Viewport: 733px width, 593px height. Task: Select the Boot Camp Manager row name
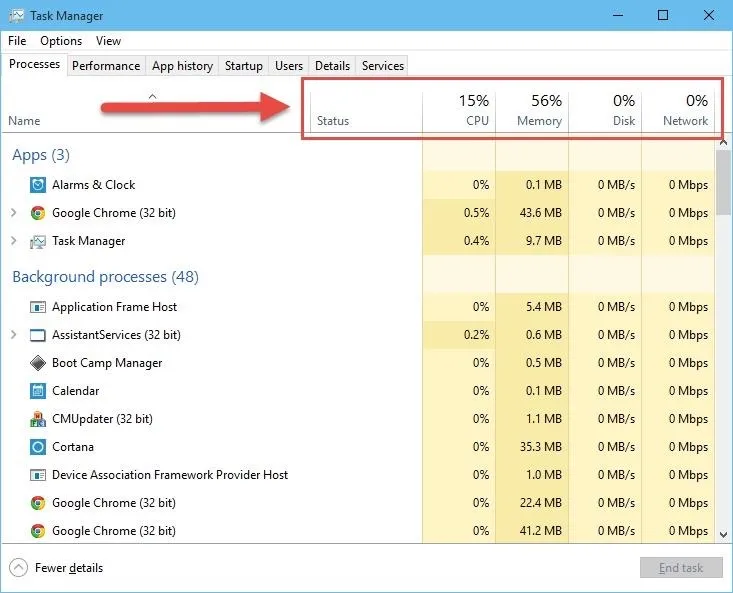point(107,363)
